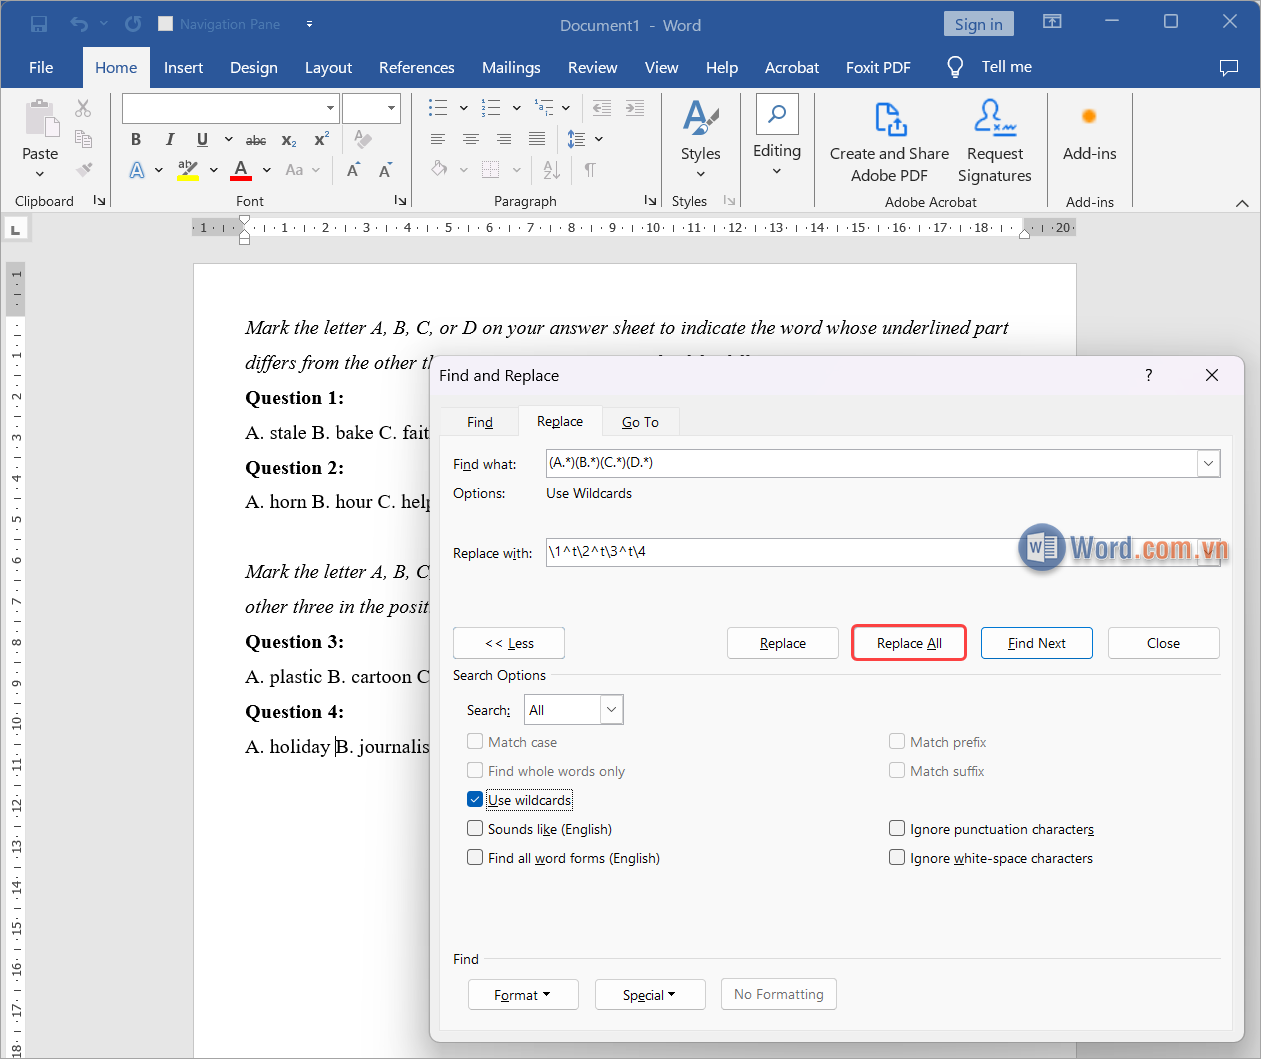Align text to the right
Image resolution: width=1261 pixels, height=1059 pixels.
504,139
